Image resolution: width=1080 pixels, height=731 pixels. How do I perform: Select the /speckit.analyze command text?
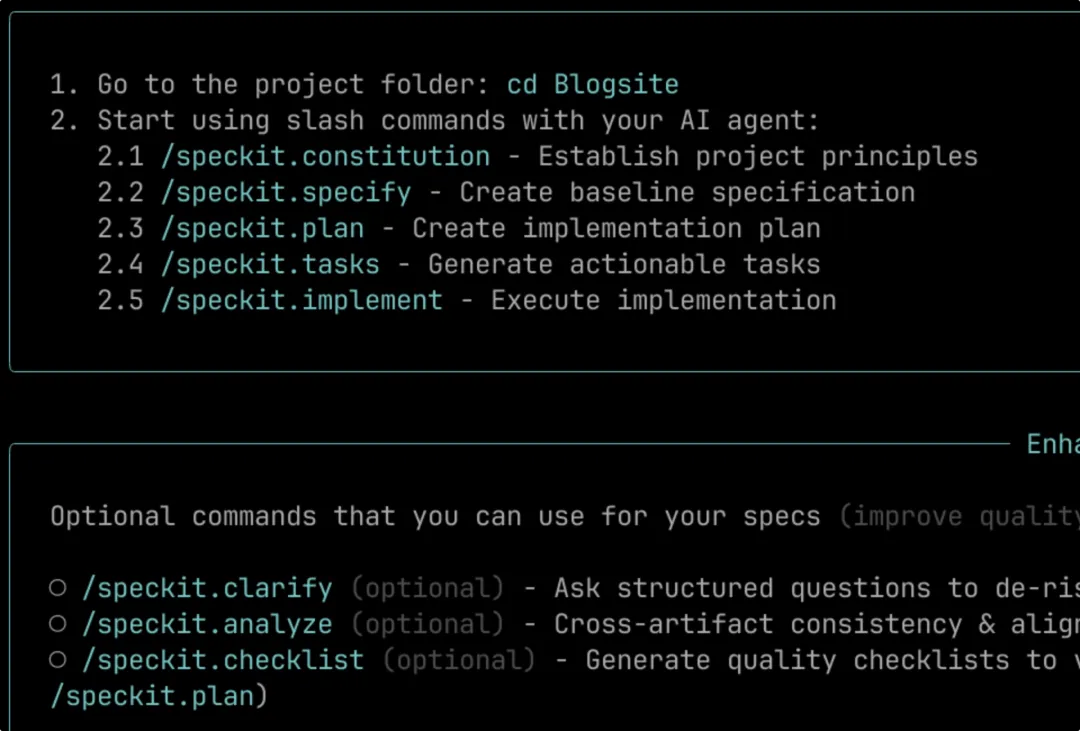pos(207,624)
